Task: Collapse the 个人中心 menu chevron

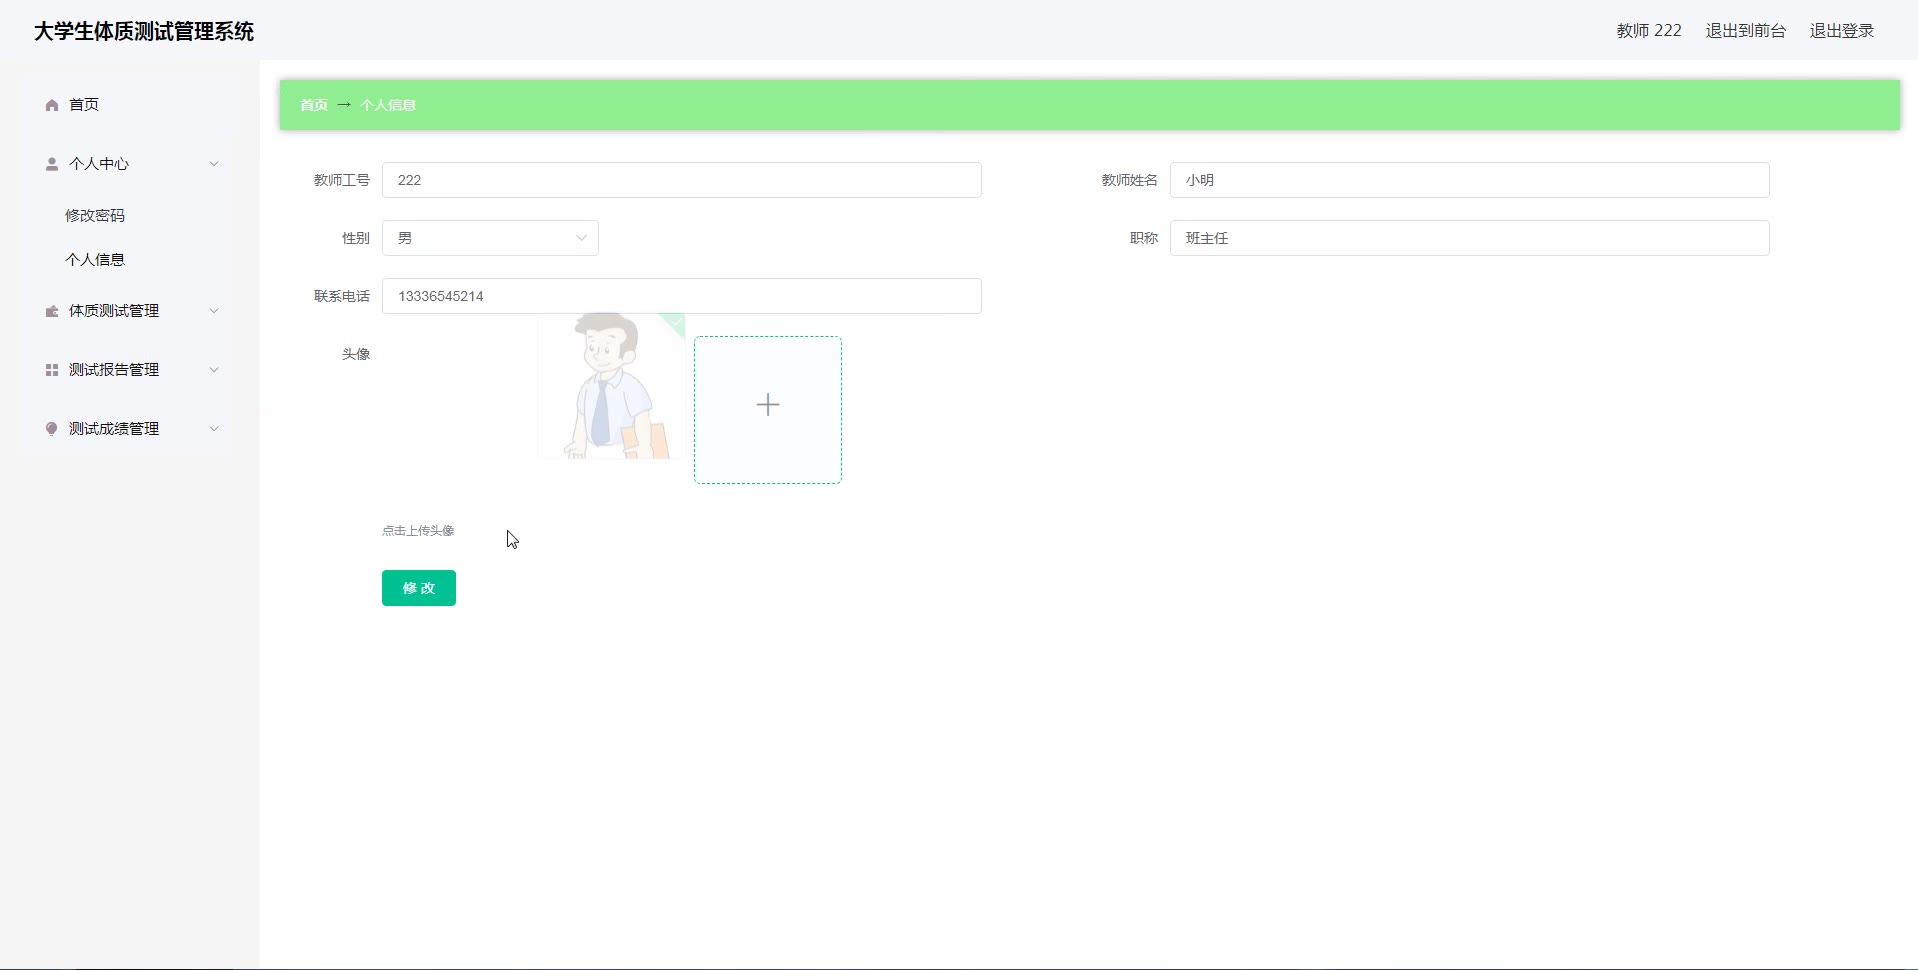Action: coord(213,164)
